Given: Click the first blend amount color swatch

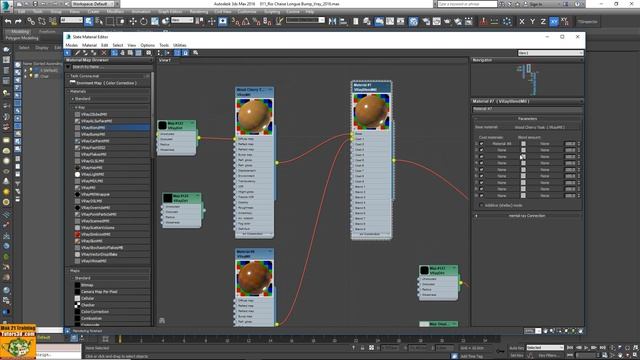Looking at the screenshot, I should [523, 144].
